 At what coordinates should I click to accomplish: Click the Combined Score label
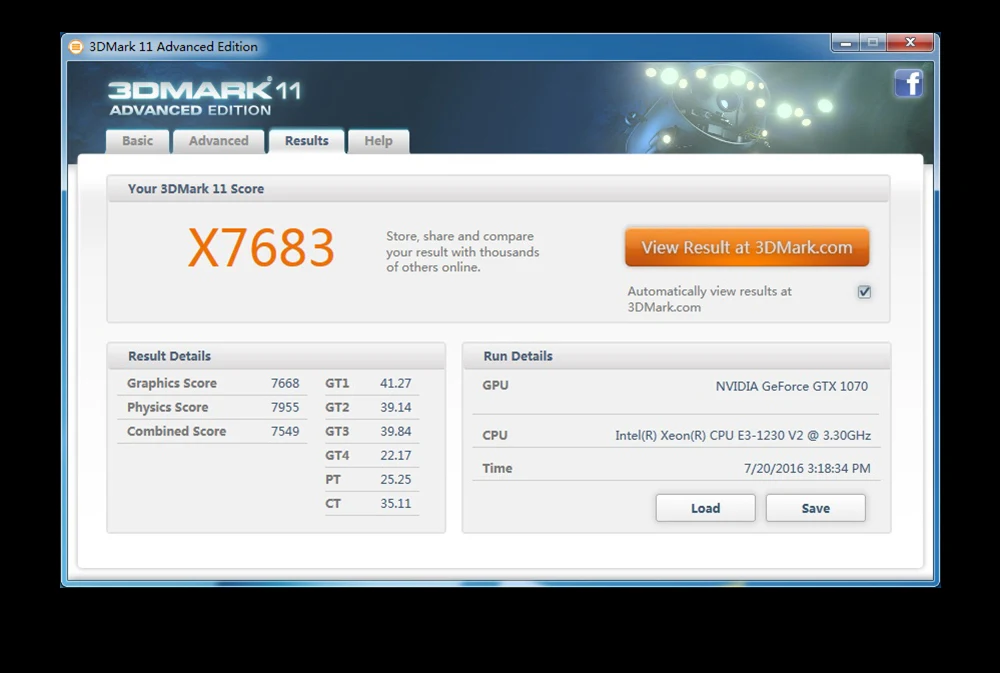(176, 431)
